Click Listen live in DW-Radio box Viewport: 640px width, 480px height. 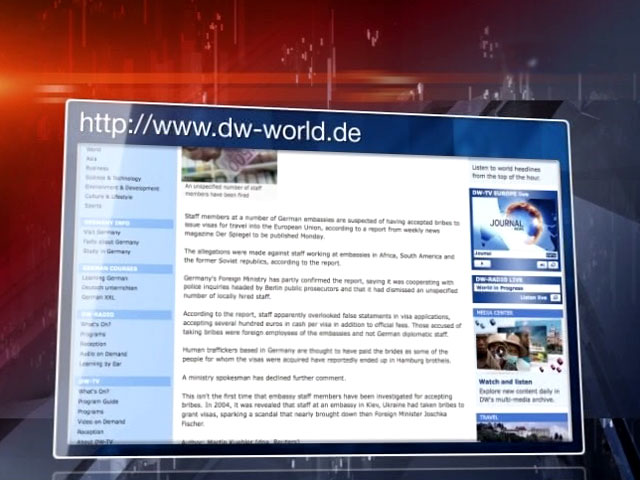[533, 298]
